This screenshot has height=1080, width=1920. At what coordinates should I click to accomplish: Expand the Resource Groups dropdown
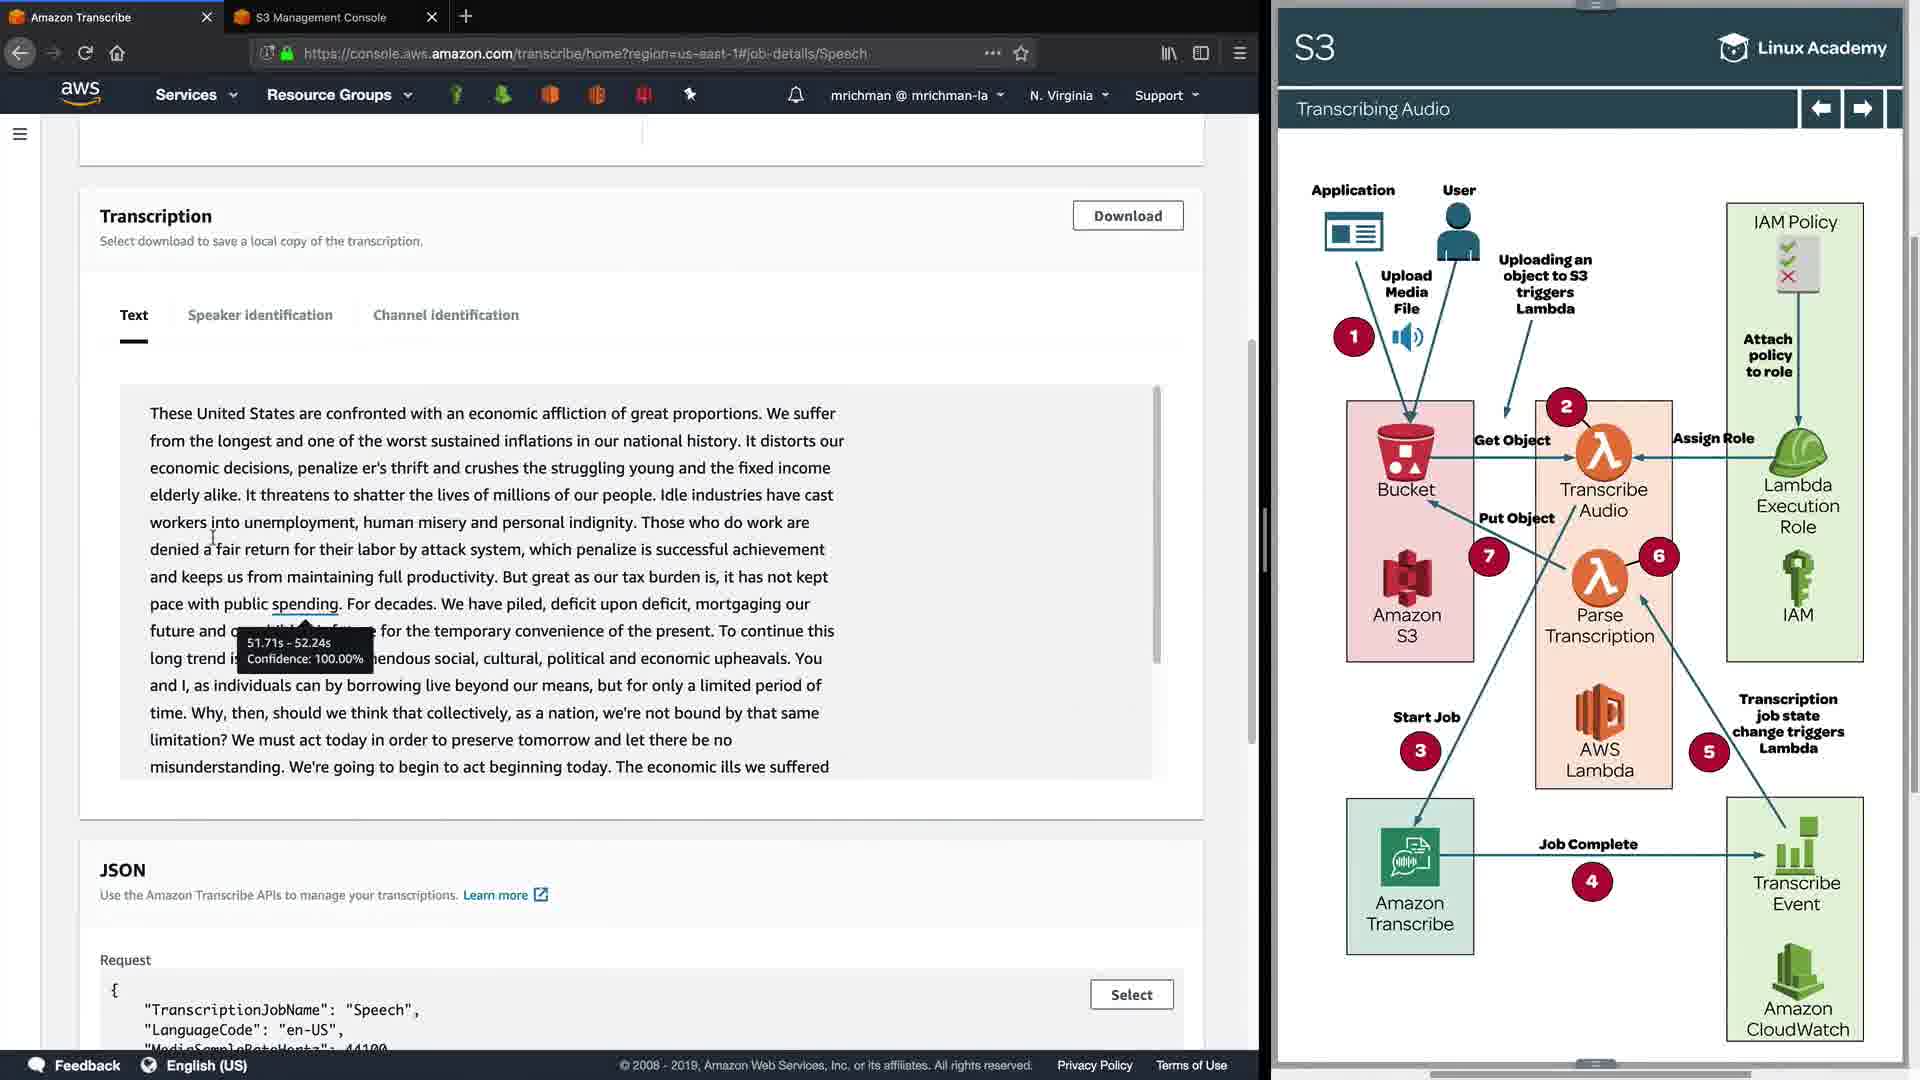tap(339, 95)
